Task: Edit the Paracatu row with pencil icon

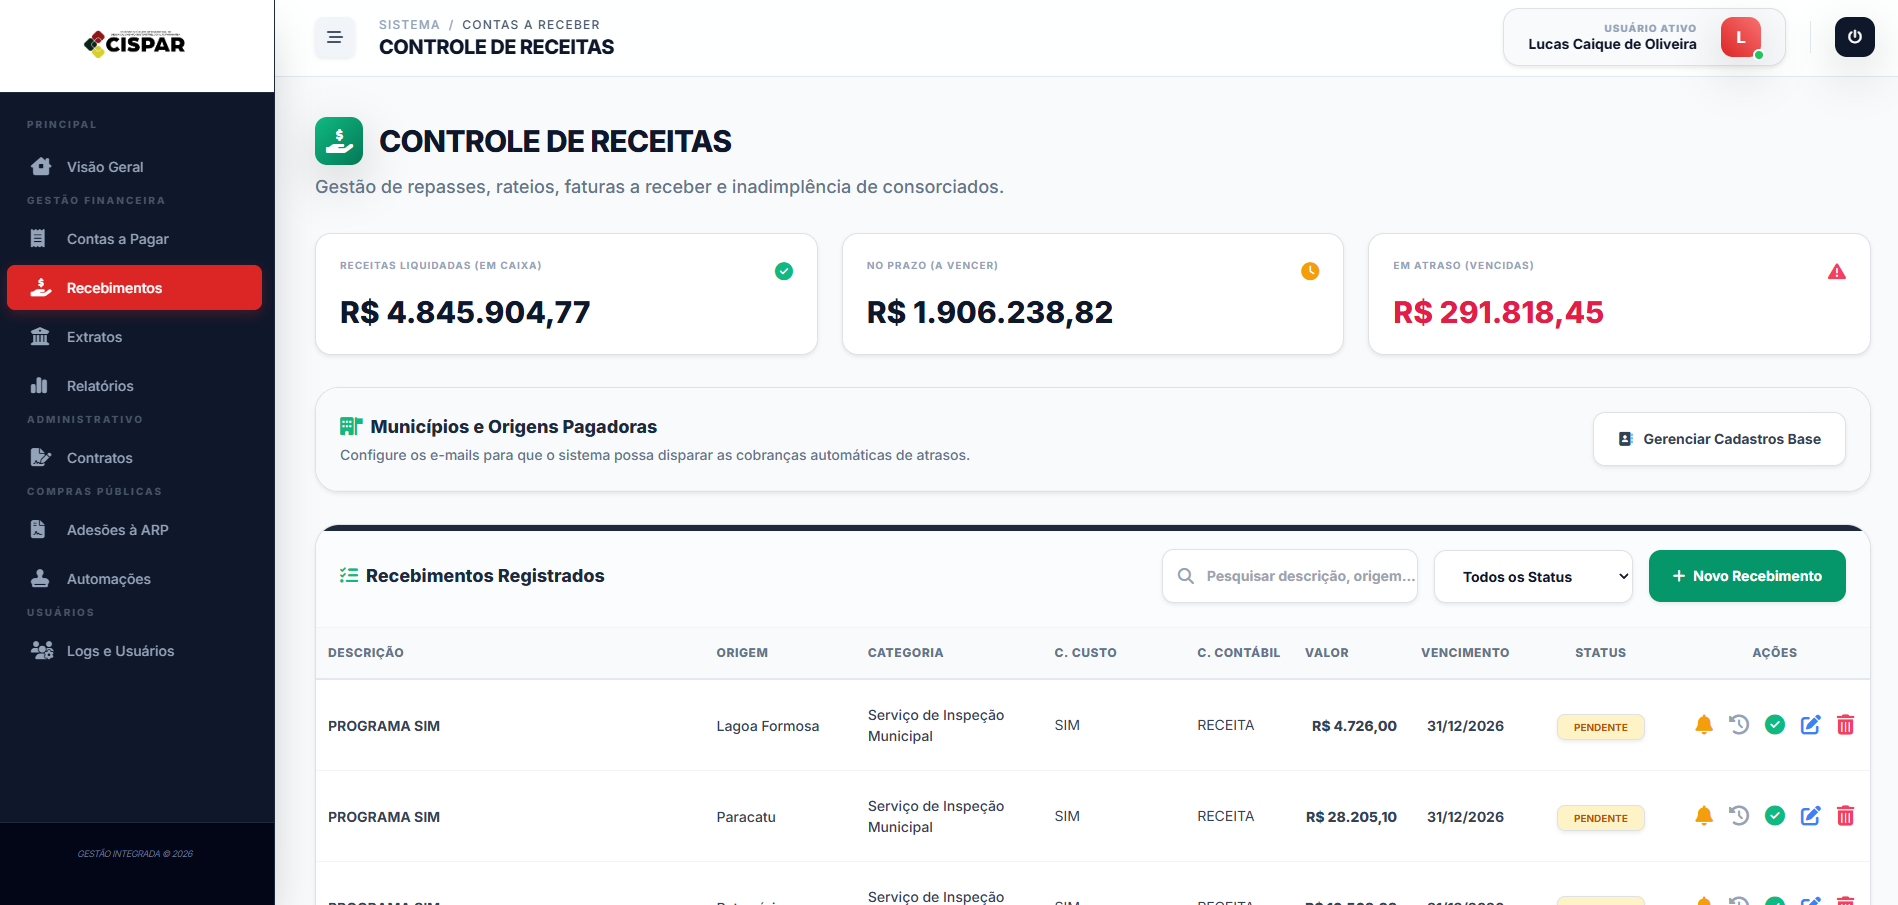Action: pos(1811,816)
